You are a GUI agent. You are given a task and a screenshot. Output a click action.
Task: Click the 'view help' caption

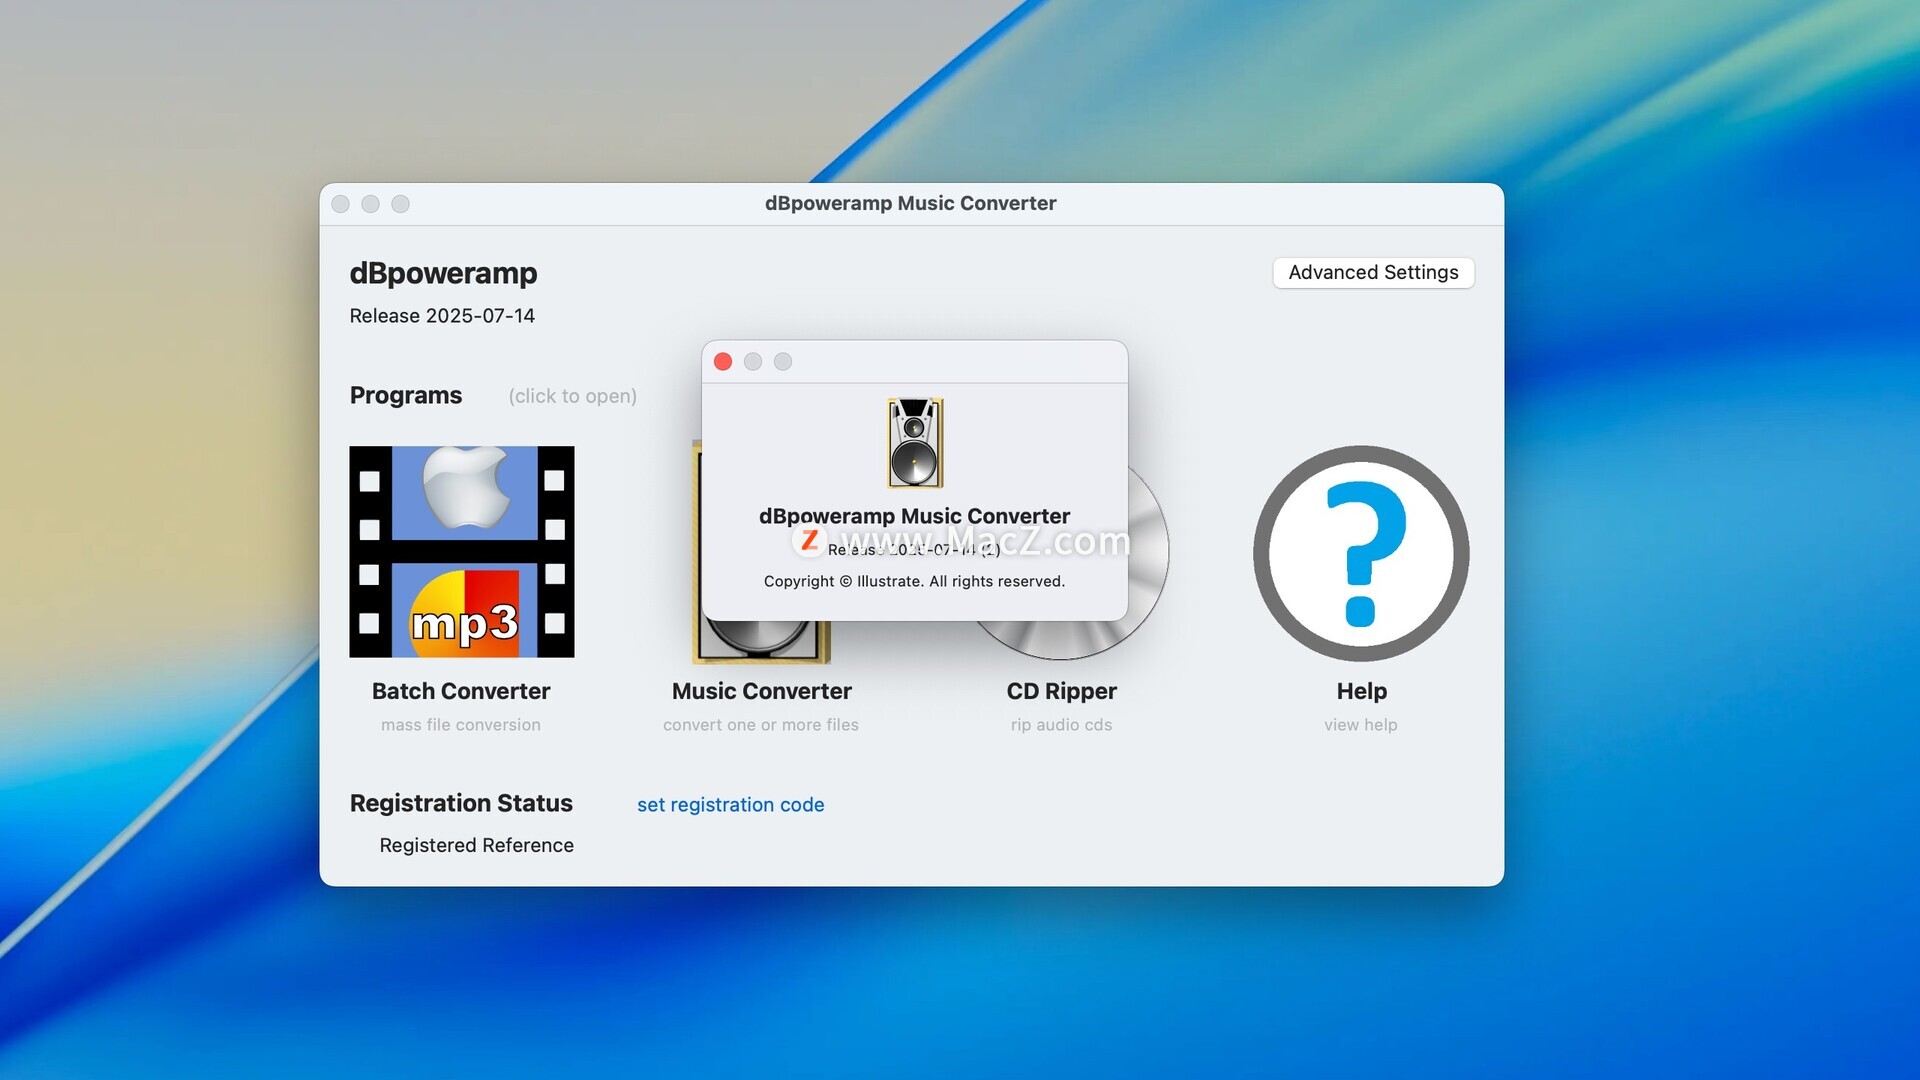coord(1360,725)
